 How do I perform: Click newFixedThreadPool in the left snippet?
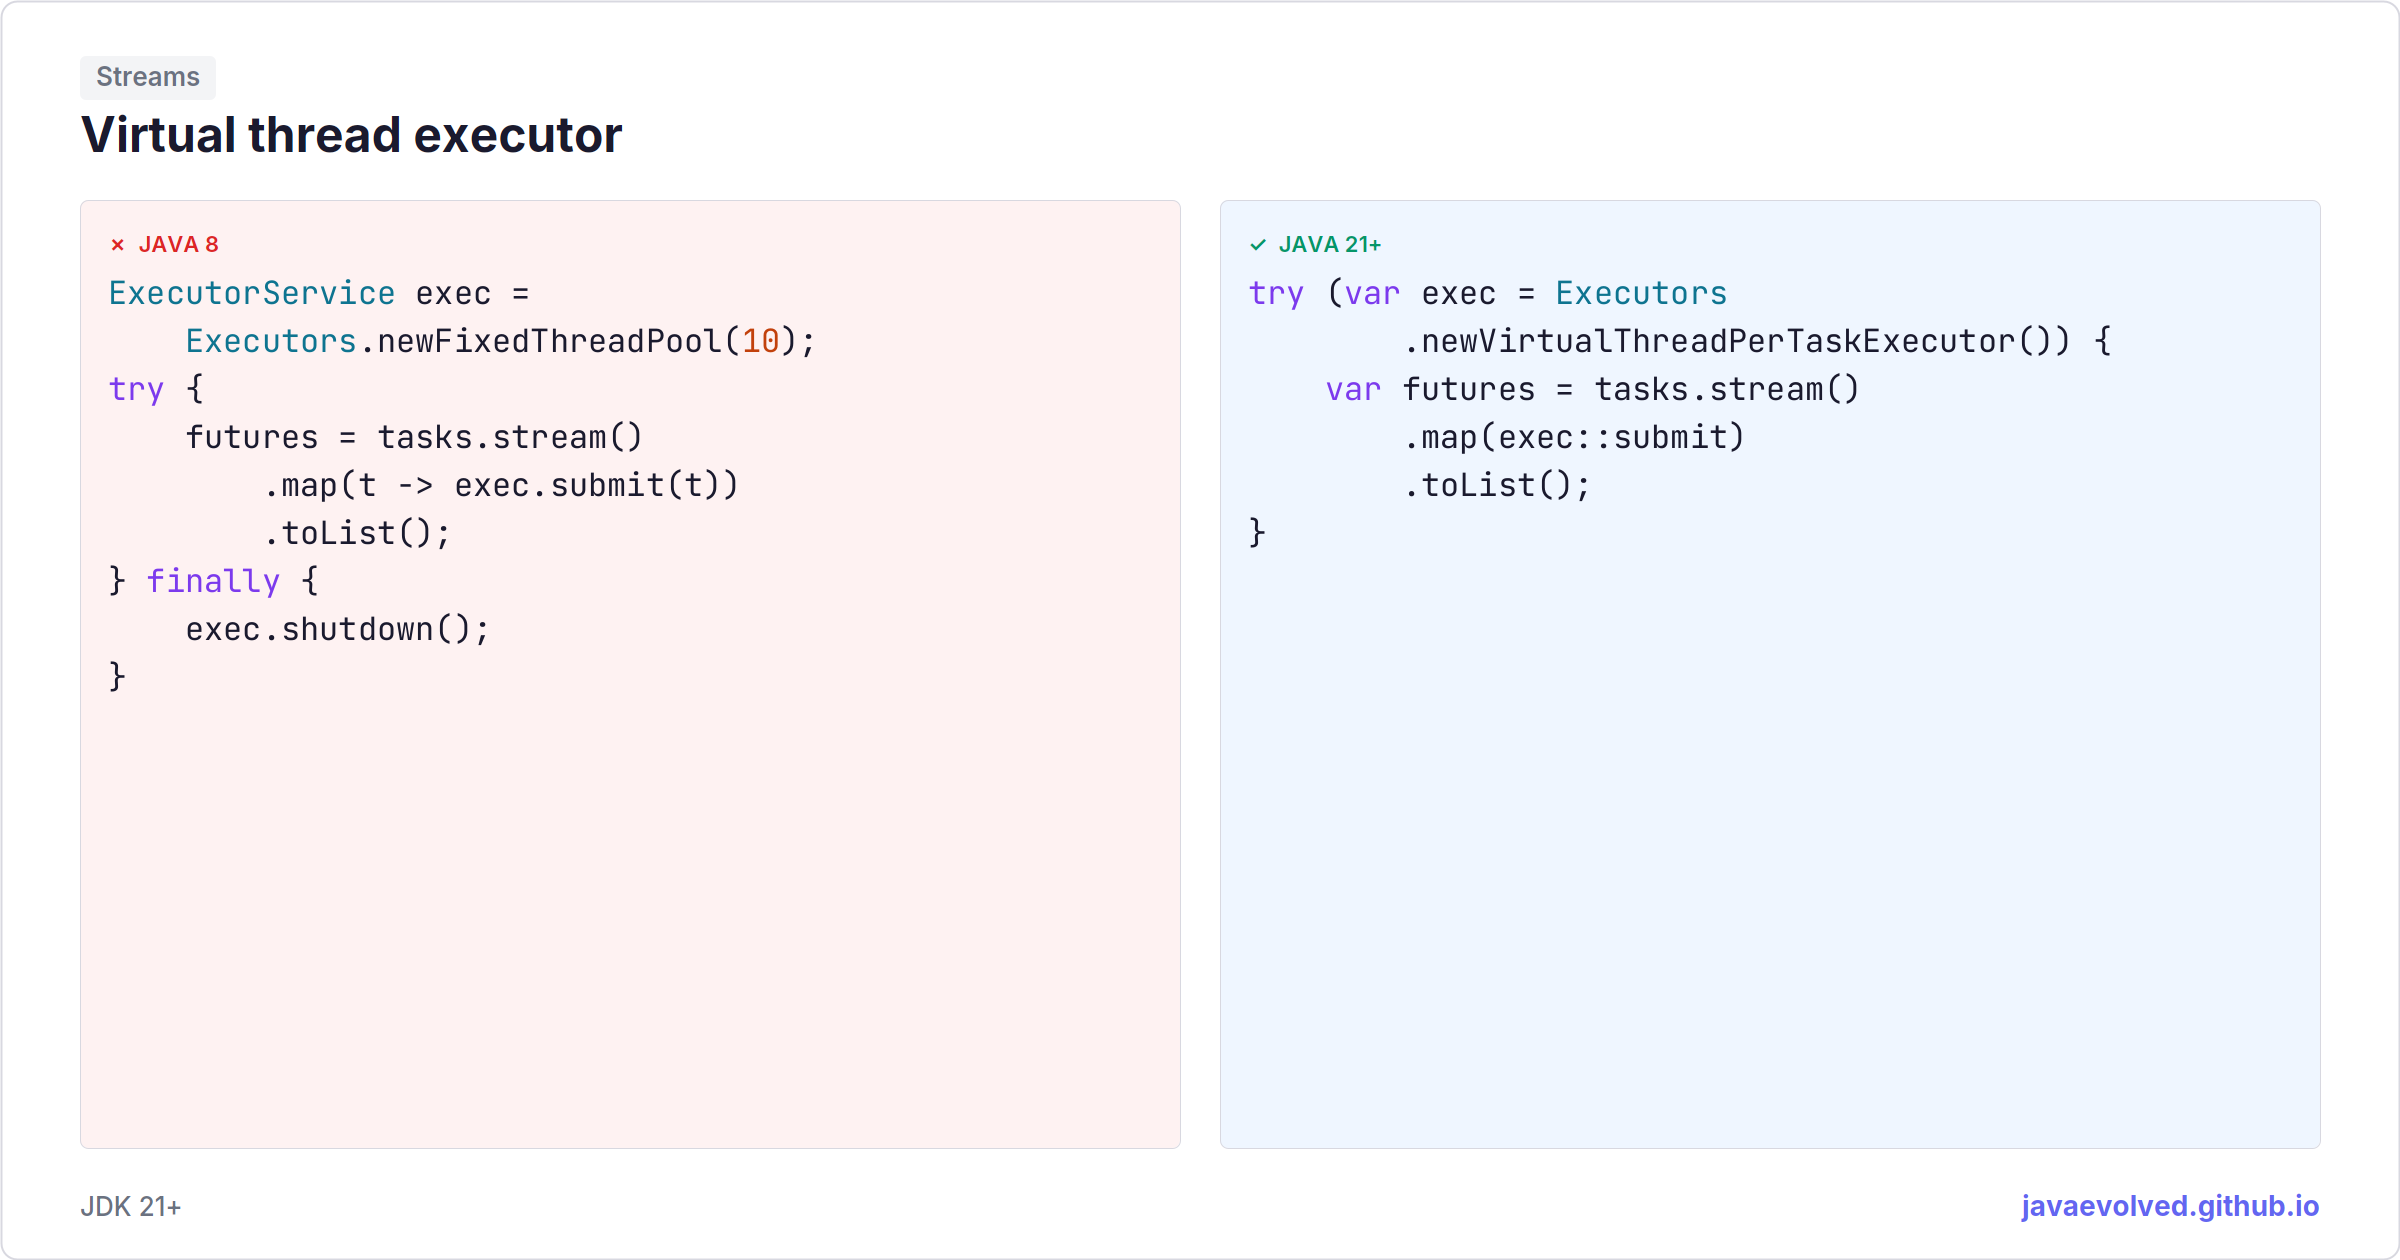tap(549, 341)
